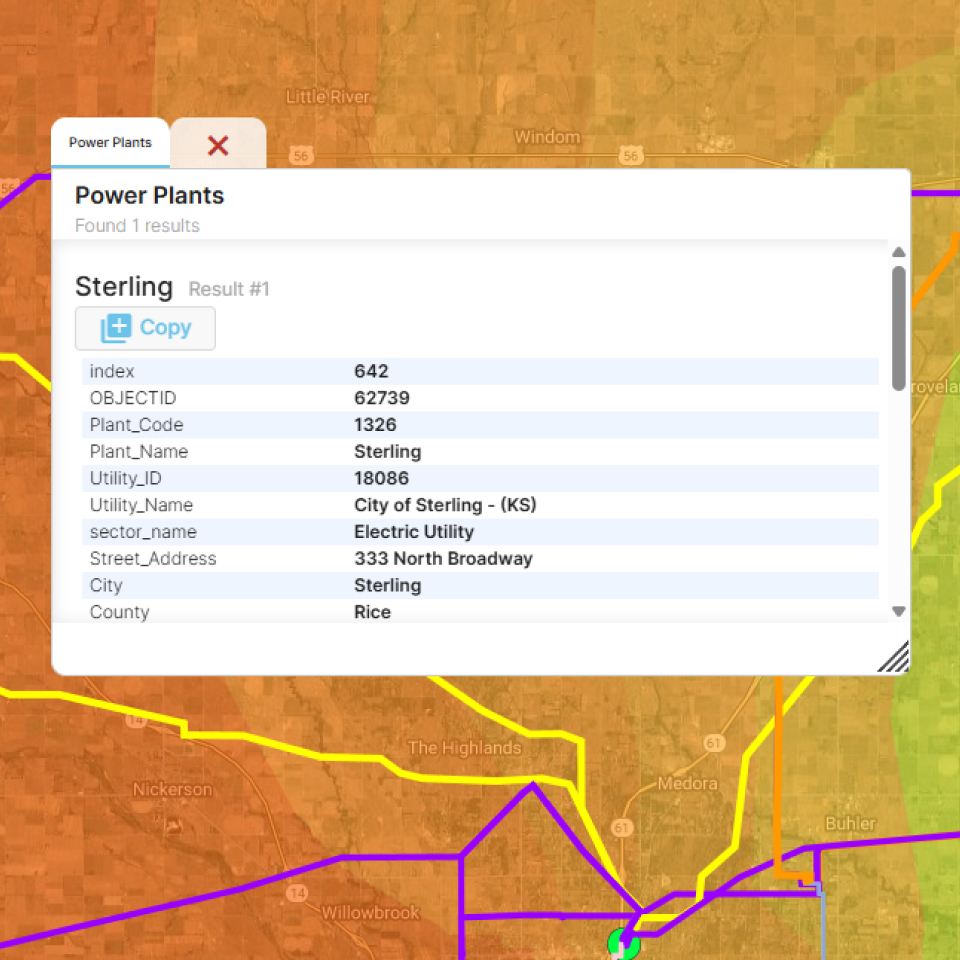Click The Highlands label on the map
Image resolution: width=960 pixels, height=960 pixels.
pos(464,748)
